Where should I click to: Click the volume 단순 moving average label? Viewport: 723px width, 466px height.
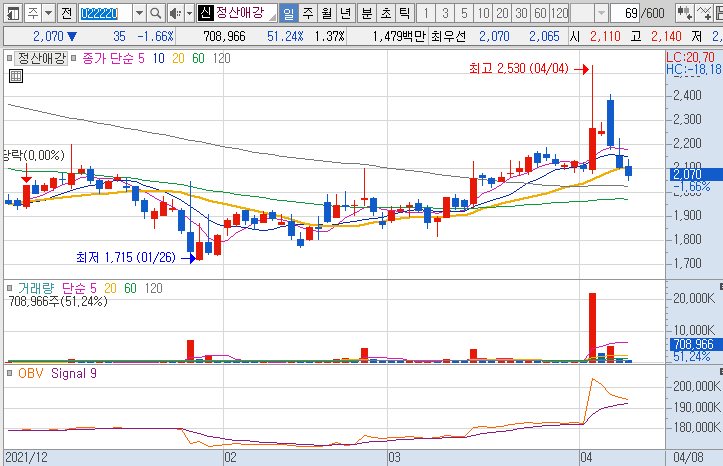click(74, 289)
